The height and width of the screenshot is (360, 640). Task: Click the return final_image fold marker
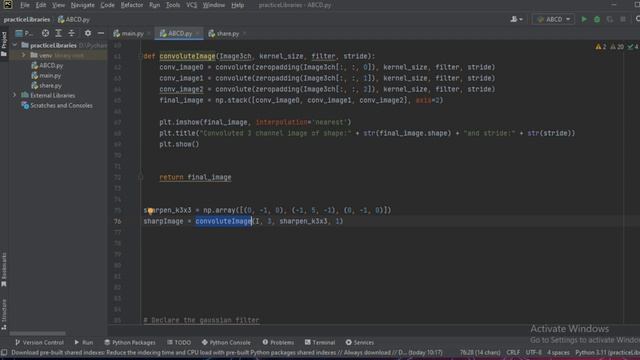coord(140,177)
